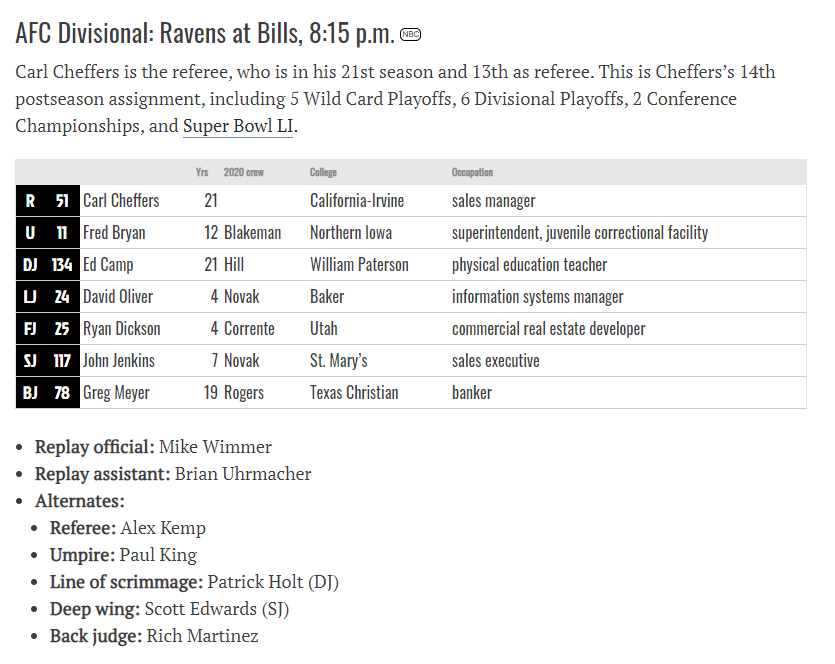Screen dimensions: 835x664
Task: Select the SJ 117 position badge
Action: [47, 360]
